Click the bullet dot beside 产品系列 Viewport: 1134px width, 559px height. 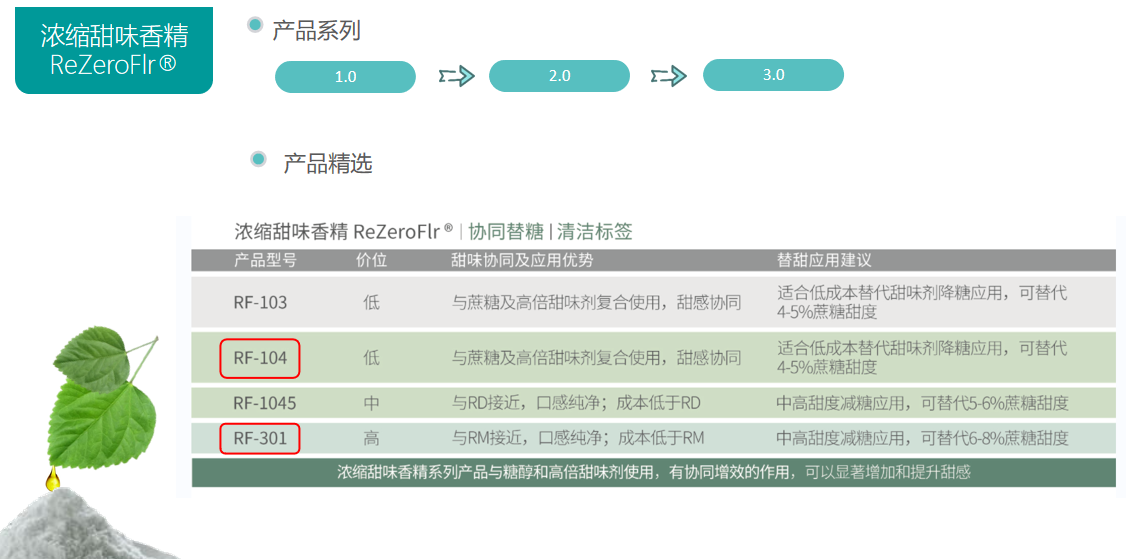click(255, 25)
